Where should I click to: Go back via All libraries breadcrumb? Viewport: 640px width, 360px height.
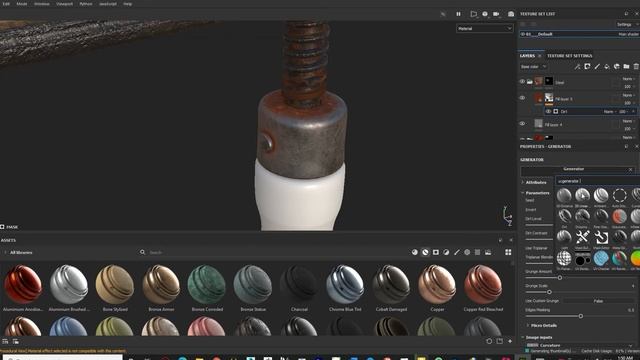tap(21, 252)
